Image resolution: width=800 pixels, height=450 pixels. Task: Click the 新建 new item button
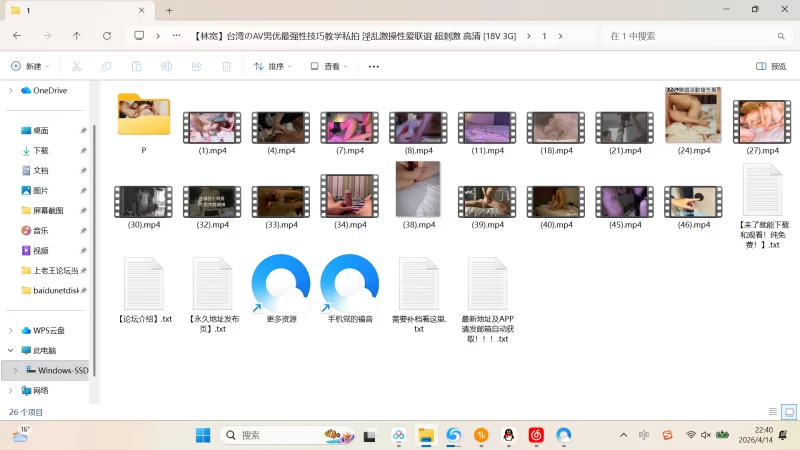pyautogui.click(x=32, y=66)
